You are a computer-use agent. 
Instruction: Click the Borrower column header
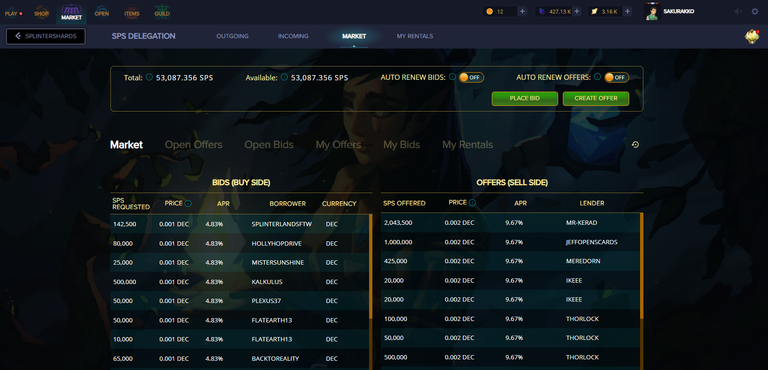pyautogui.click(x=288, y=203)
